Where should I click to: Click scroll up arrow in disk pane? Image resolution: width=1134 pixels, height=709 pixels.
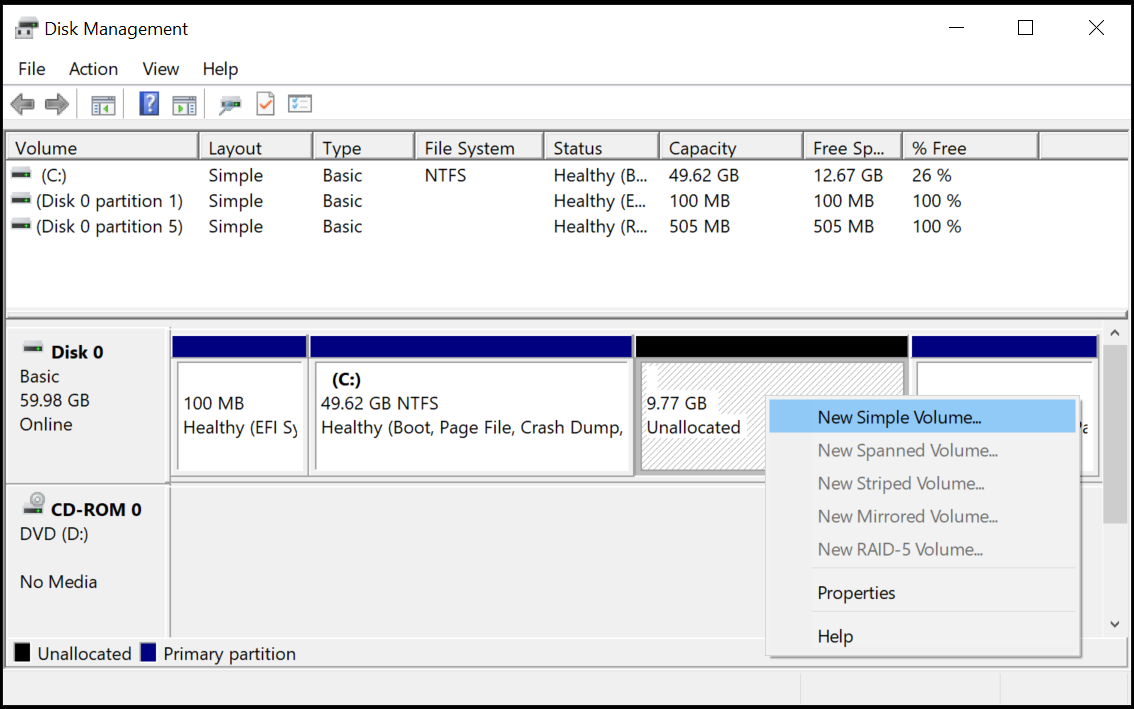[x=1114, y=333]
